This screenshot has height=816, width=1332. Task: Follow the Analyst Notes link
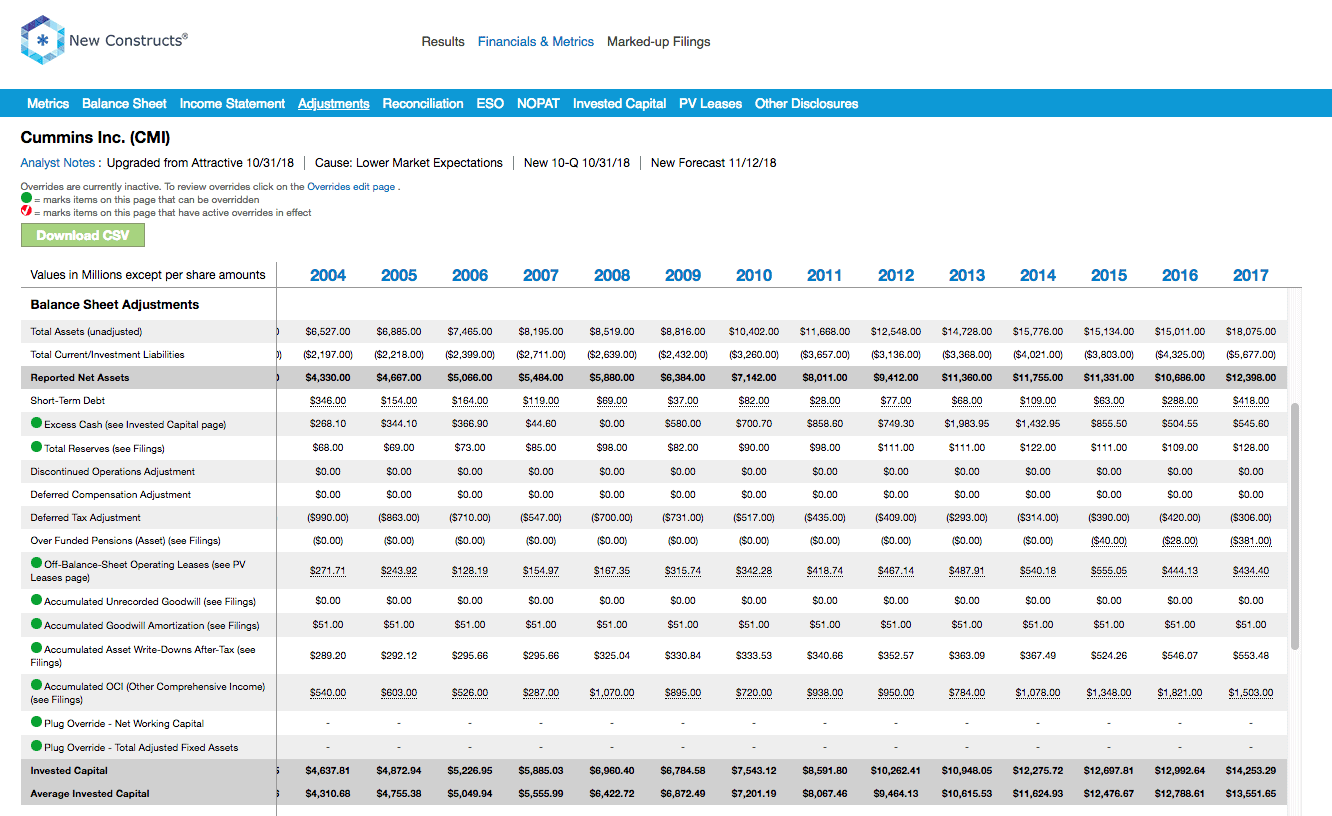[58, 163]
